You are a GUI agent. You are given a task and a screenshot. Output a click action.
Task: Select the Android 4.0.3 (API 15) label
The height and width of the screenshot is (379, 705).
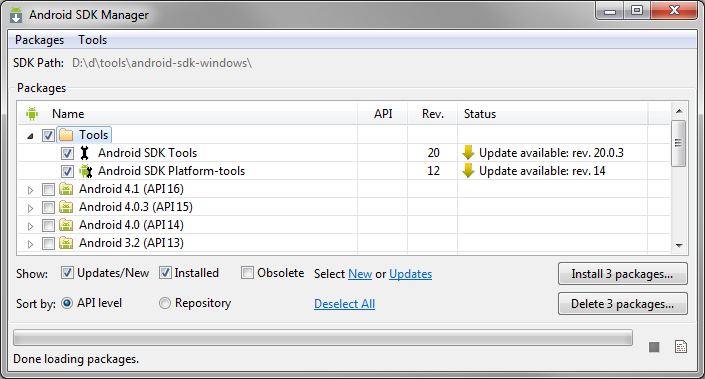point(136,207)
